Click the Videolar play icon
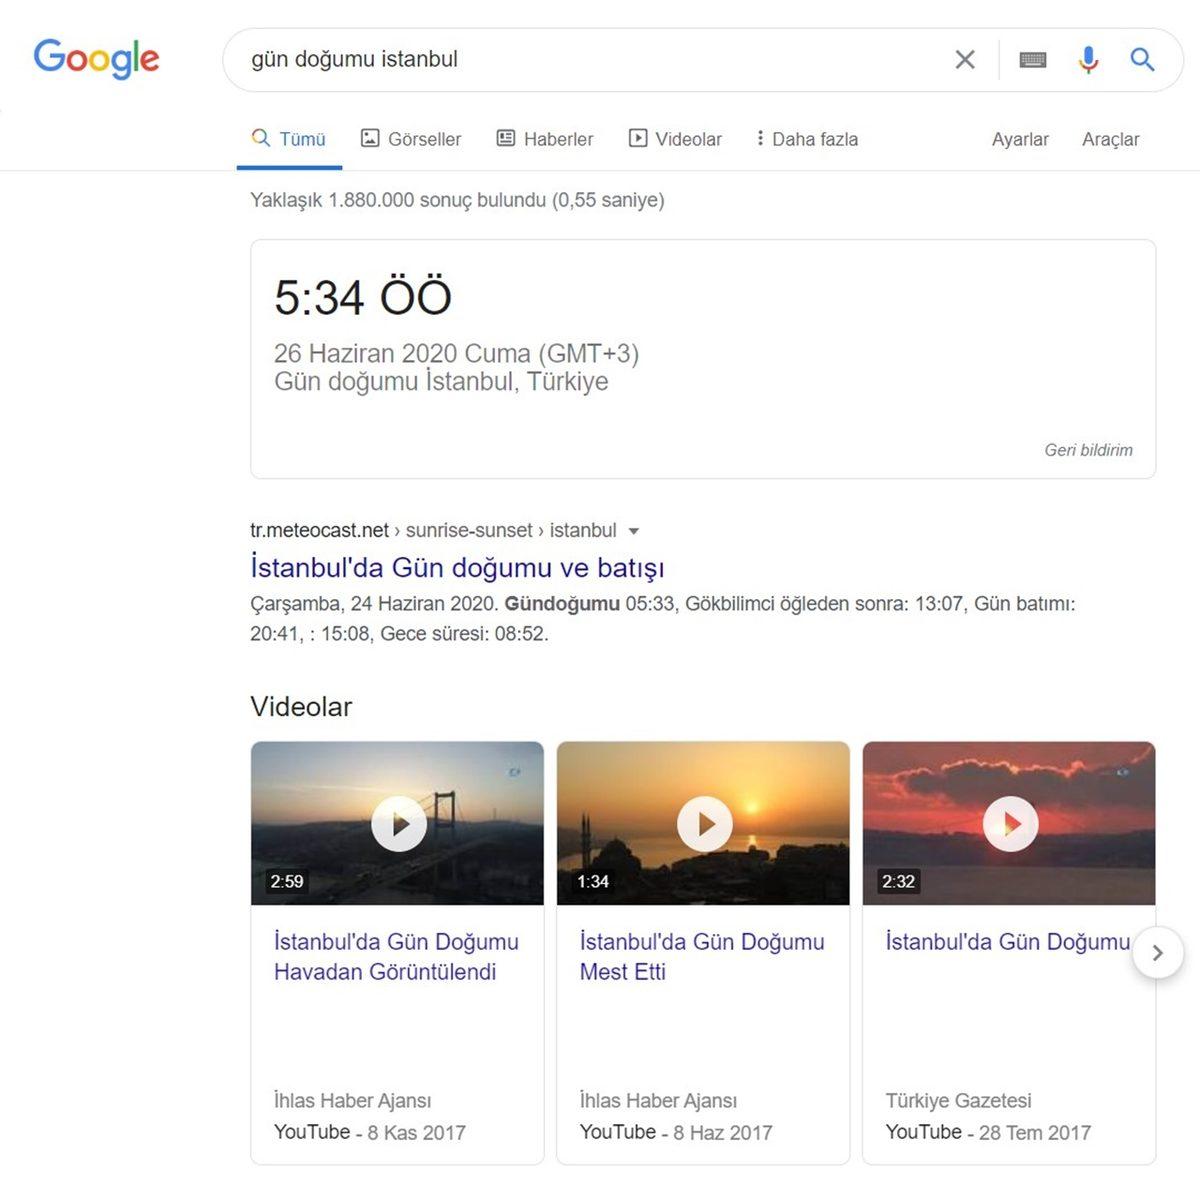The width and height of the screenshot is (1200, 1200). pyautogui.click(x=637, y=138)
